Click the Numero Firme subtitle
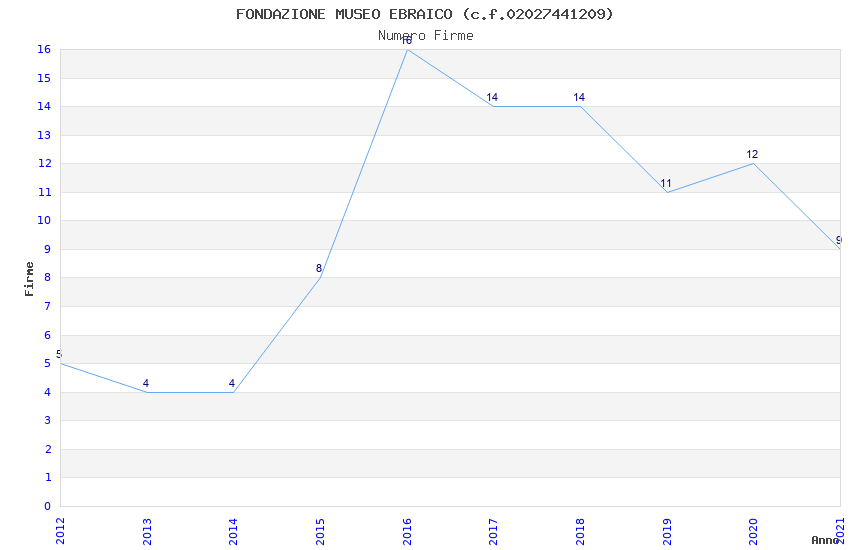 [426, 35]
